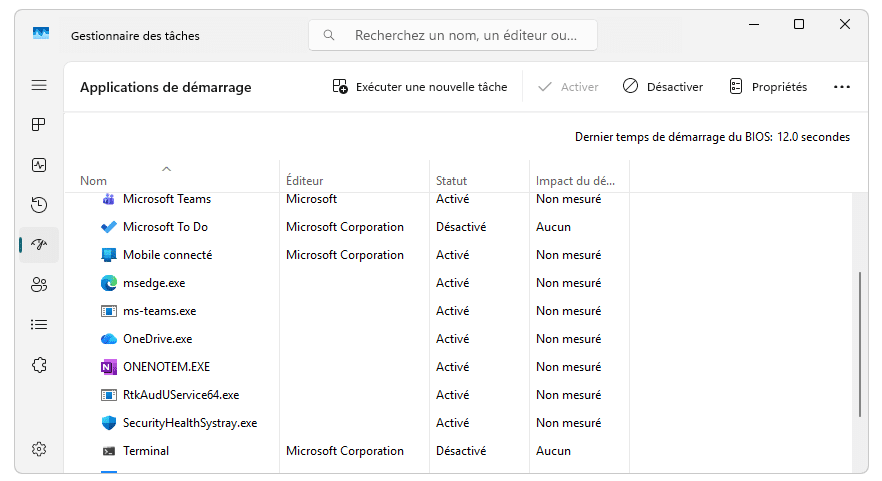Select the Terminal row name
The height and width of the screenshot is (481, 882).
[x=146, y=451]
